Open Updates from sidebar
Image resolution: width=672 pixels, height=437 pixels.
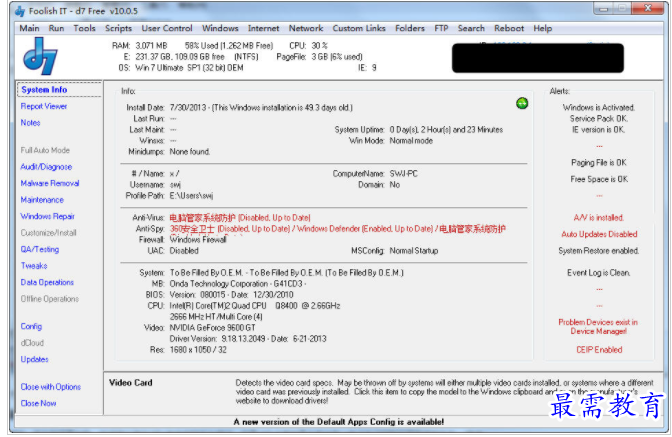[x=34, y=359]
